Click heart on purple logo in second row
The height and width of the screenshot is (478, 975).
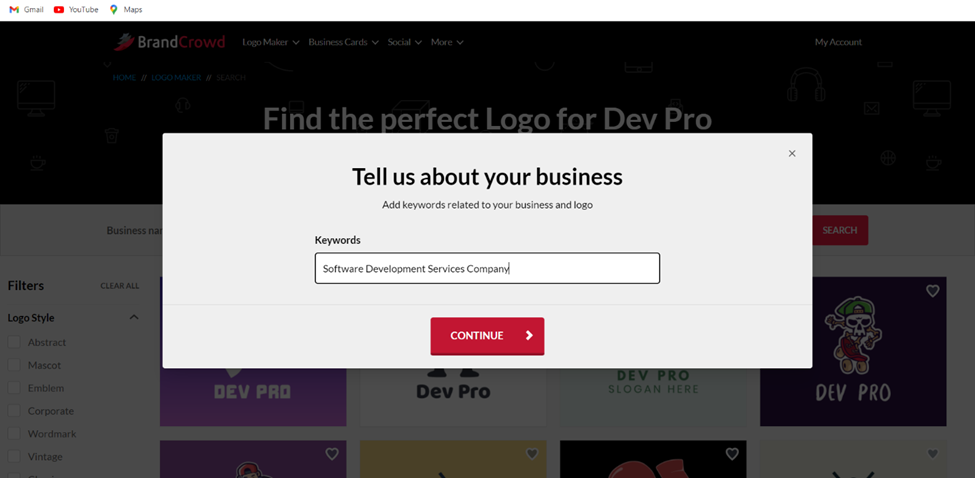pos(332,454)
